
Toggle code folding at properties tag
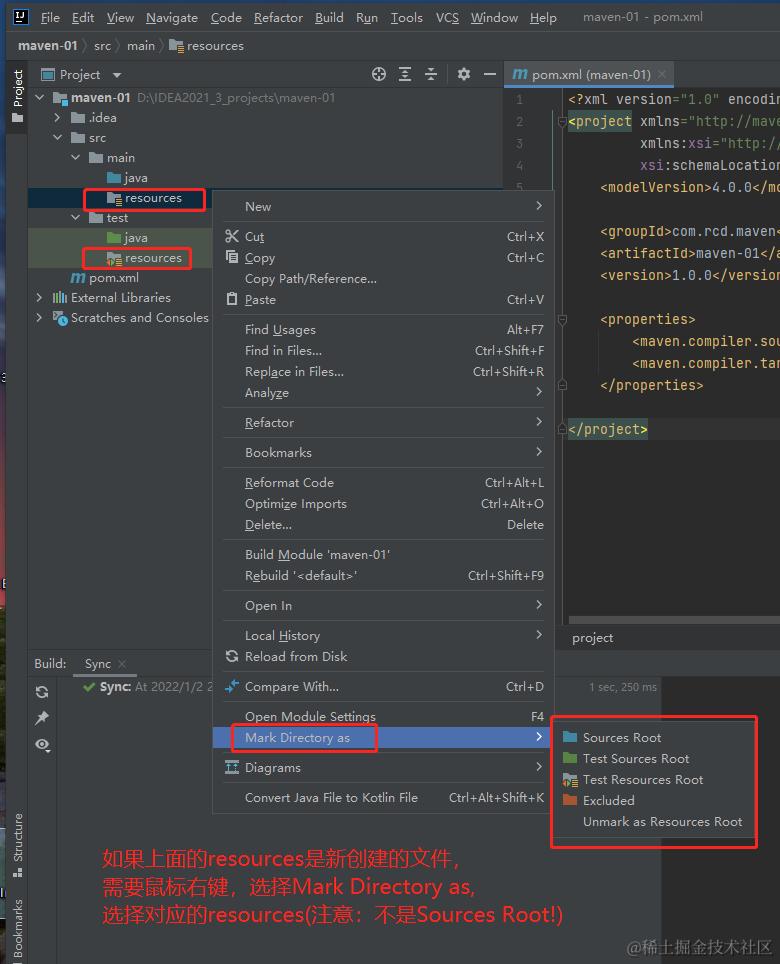[x=562, y=320]
